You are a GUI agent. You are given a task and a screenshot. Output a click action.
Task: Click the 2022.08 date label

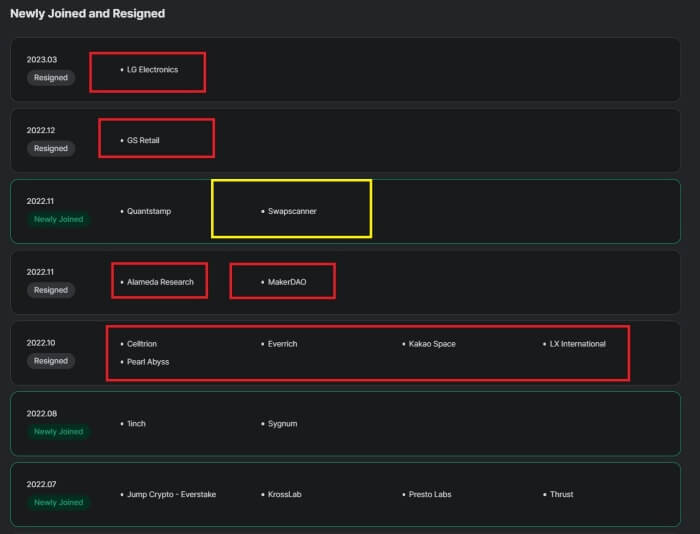click(42, 413)
